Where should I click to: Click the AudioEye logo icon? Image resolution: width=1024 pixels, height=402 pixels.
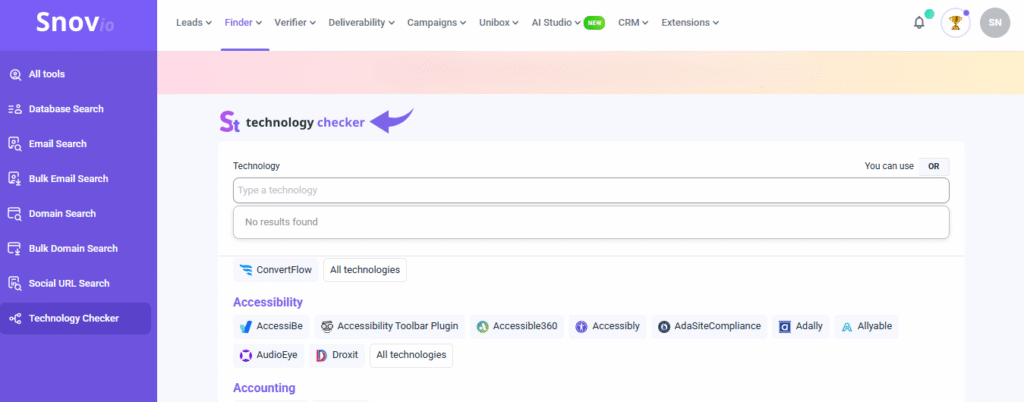point(246,356)
